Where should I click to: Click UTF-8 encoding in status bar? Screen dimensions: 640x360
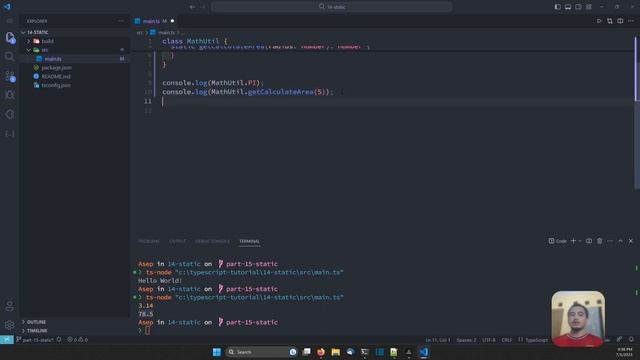click(x=489, y=340)
